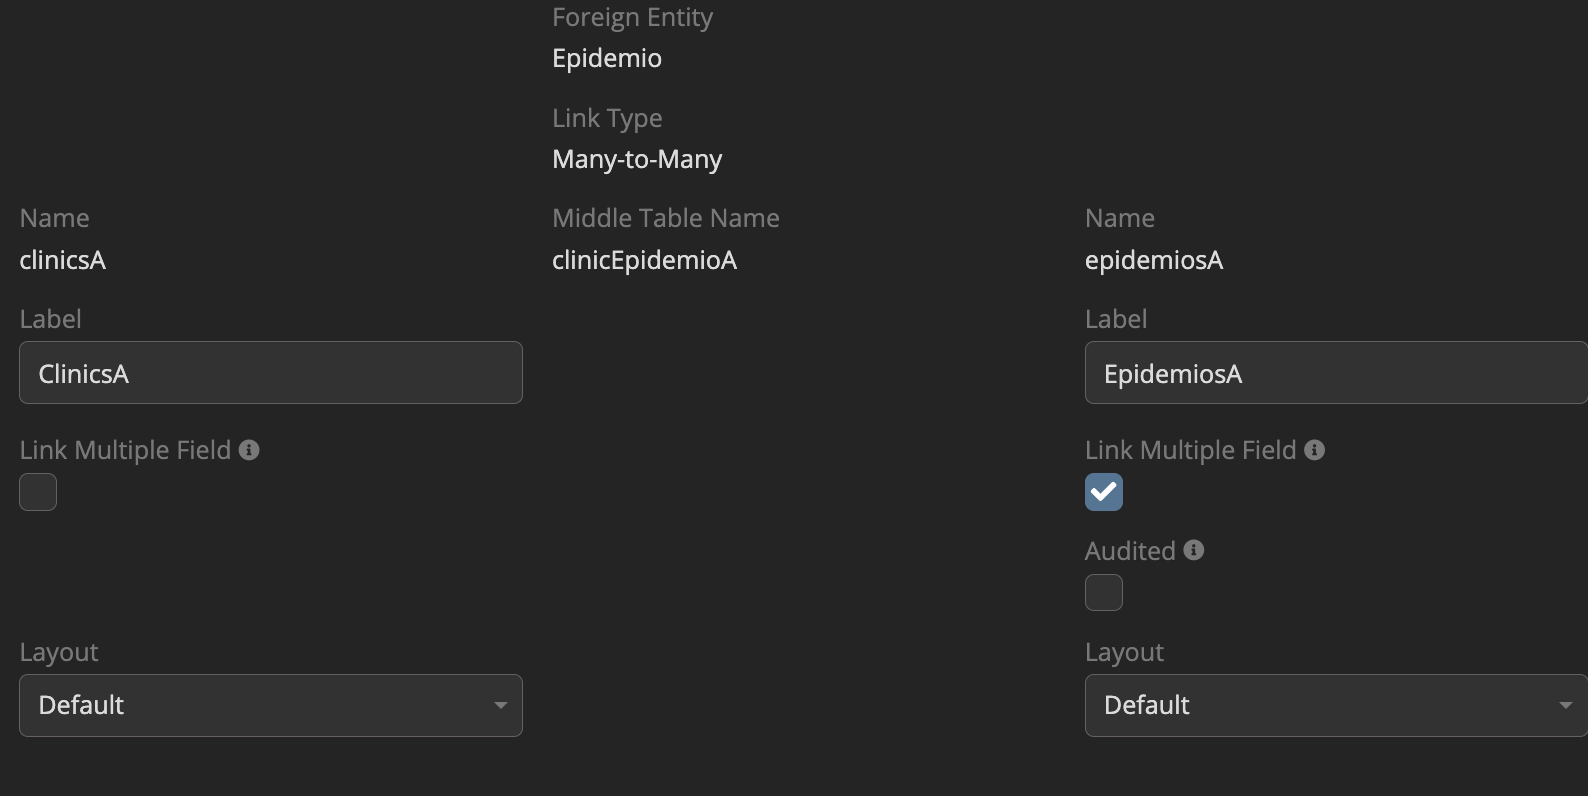Image resolution: width=1588 pixels, height=796 pixels.
Task: Click the clinicsA name value
Action: [x=63, y=260]
